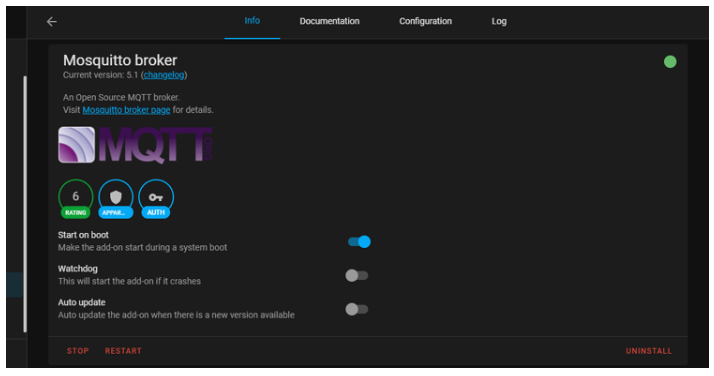Restart the Mosquitto broker add-on
Screen dimensions: 714x376
click(123, 351)
